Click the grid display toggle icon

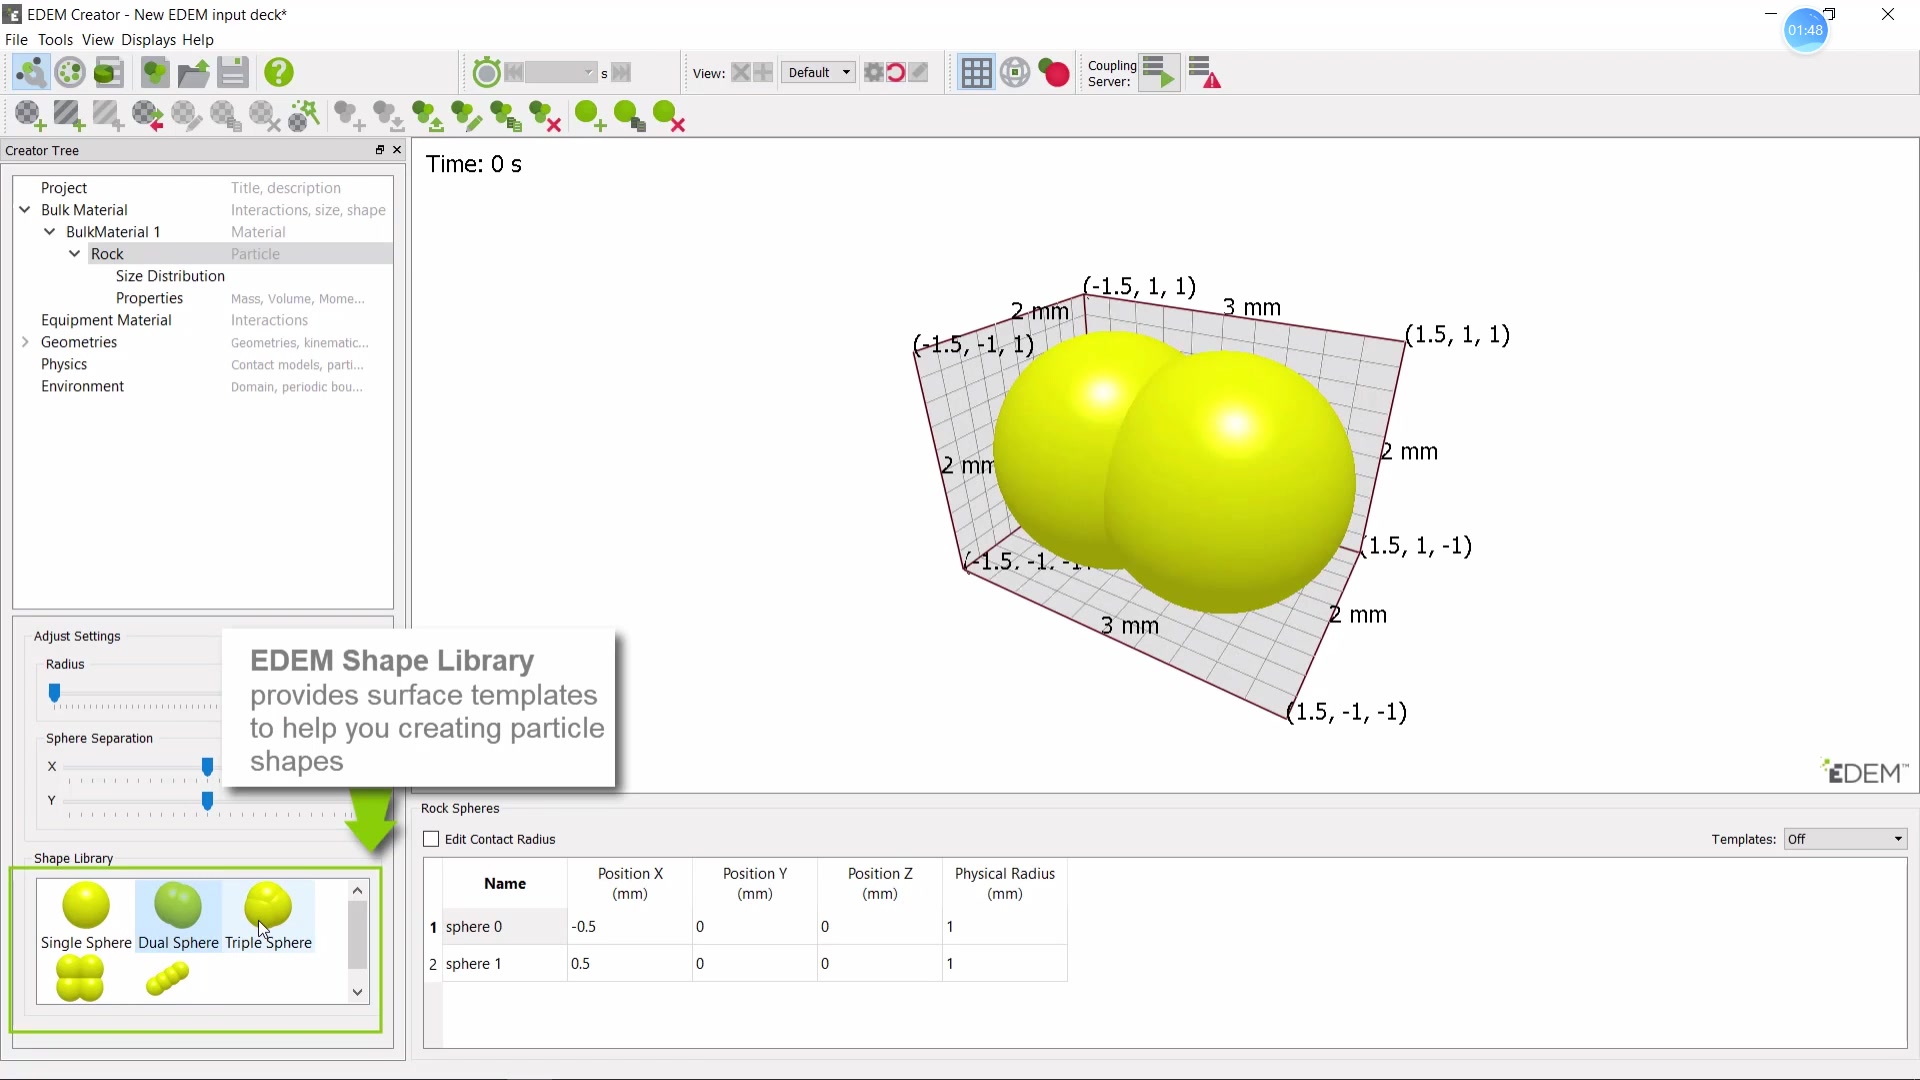coord(976,73)
